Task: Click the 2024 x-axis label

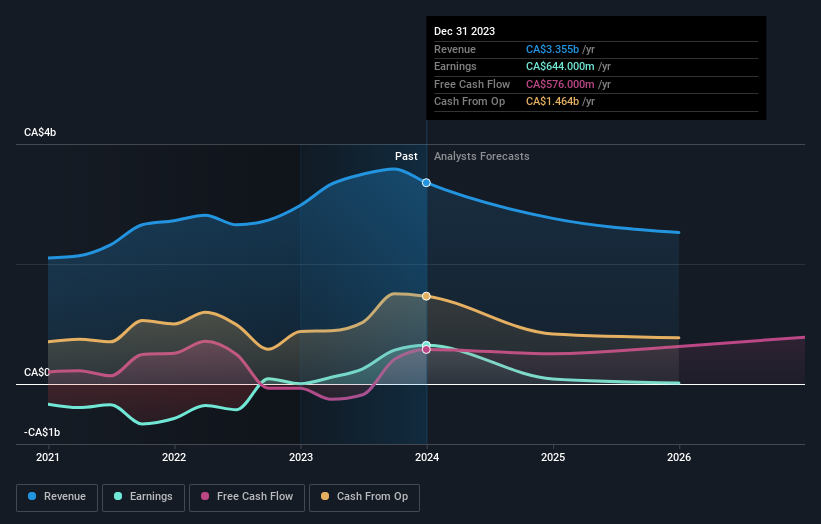Action: [427, 457]
